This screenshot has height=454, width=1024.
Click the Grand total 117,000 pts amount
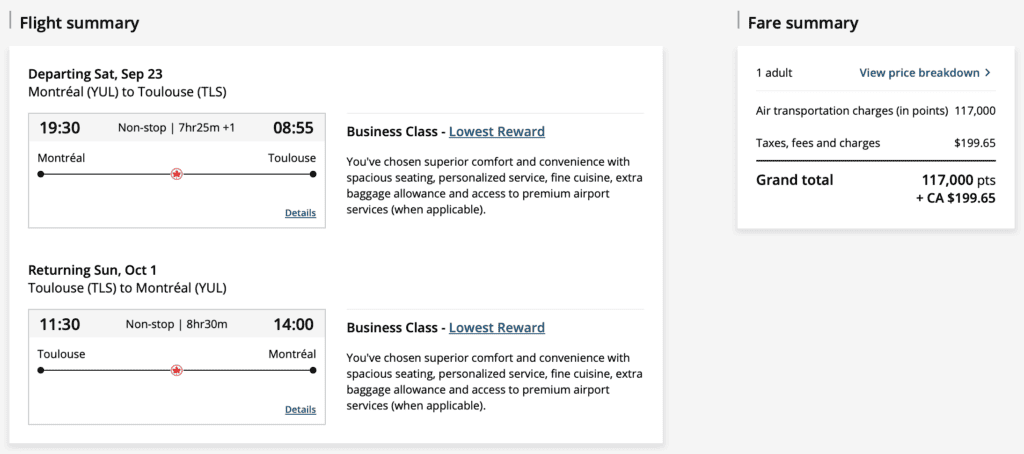(x=957, y=180)
